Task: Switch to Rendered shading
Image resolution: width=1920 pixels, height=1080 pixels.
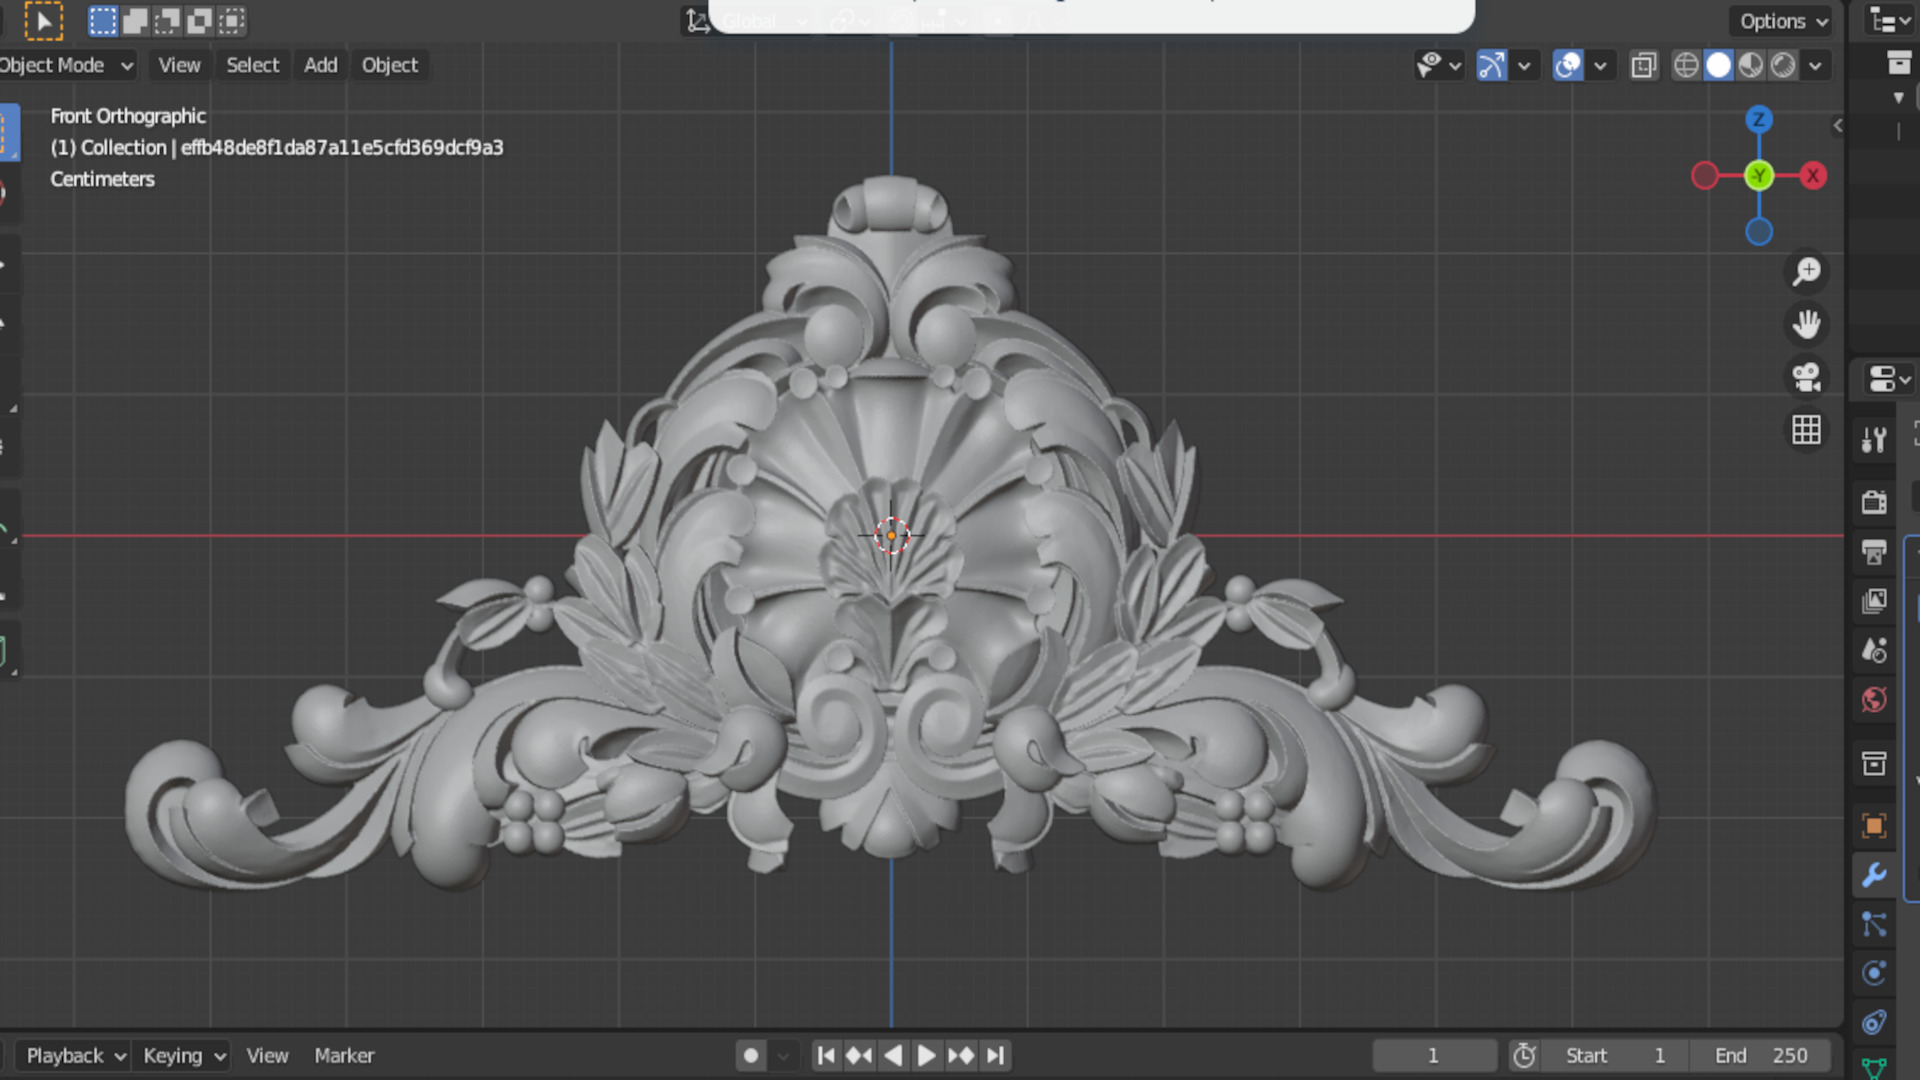Action: coord(1783,65)
